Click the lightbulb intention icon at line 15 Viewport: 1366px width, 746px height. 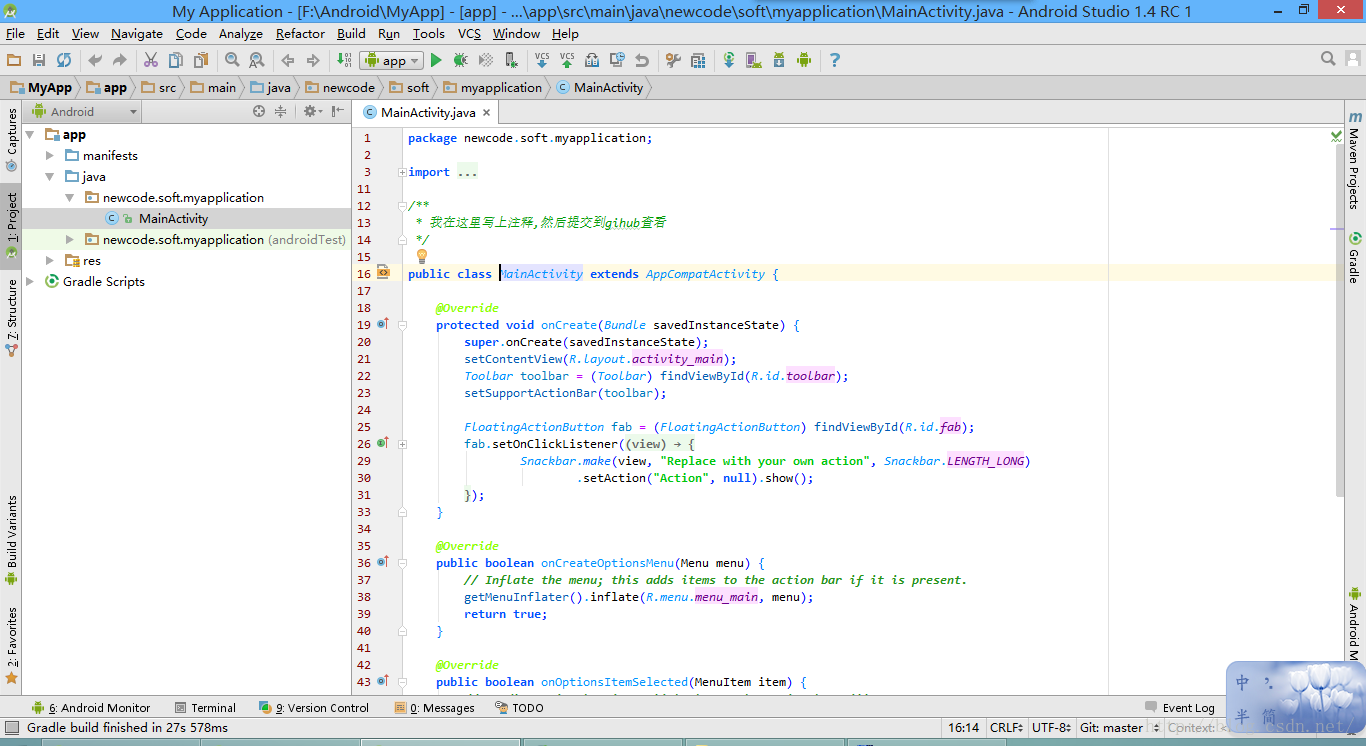(x=422, y=256)
